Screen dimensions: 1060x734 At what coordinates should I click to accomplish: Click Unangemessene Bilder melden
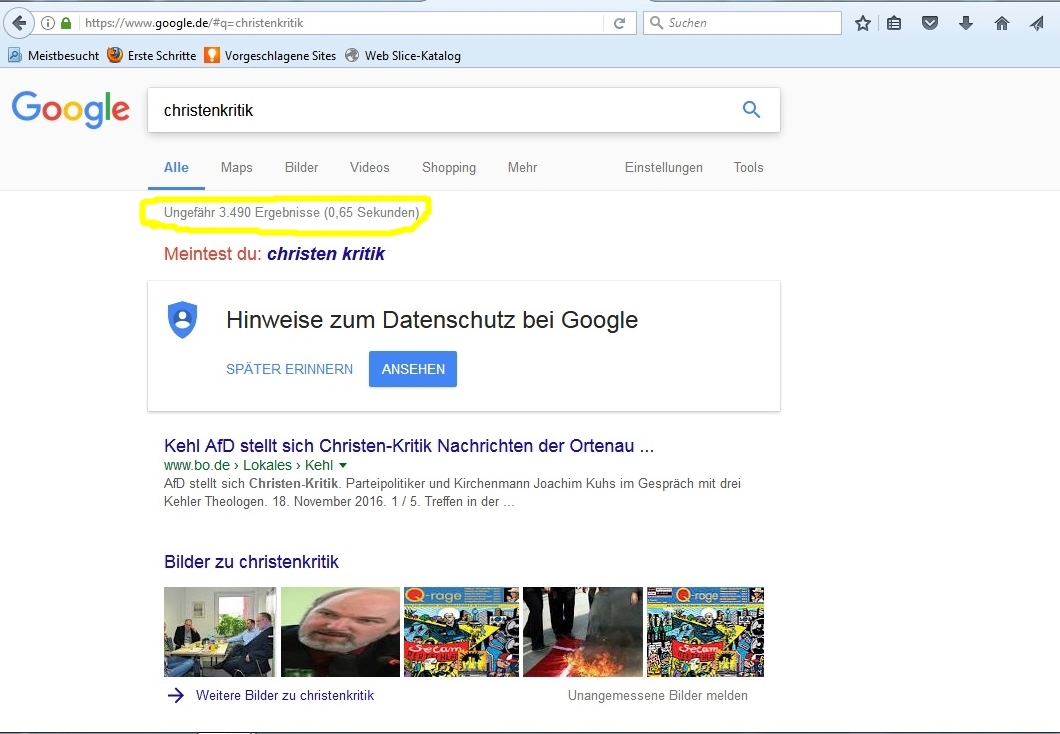tap(658, 695)
